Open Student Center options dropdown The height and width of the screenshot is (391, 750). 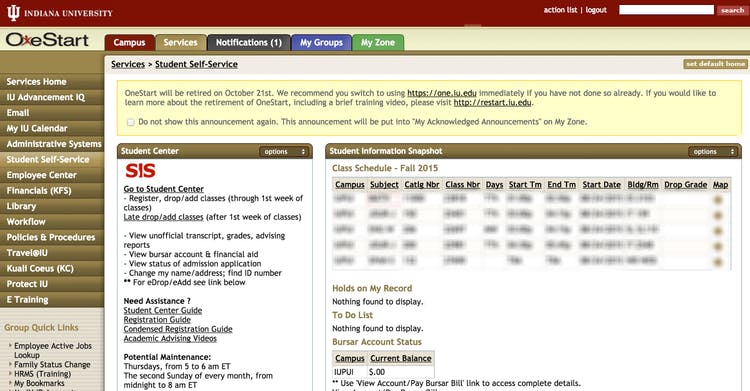(x=285, y=152)
